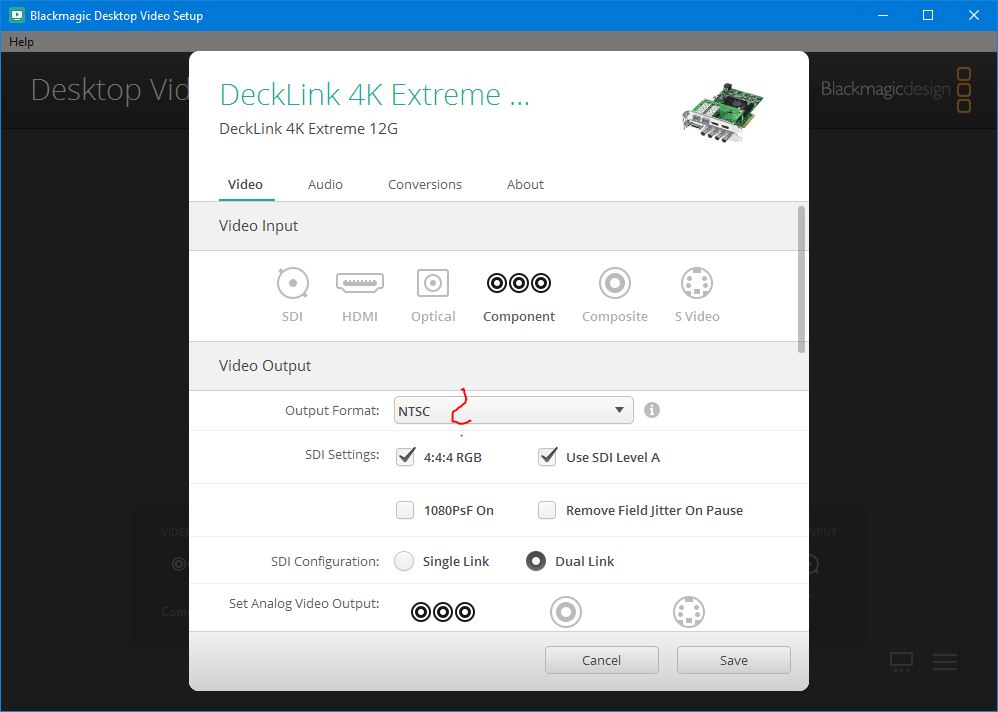Open the Help menu
This screenshot has width=998, height=712.
point(21,42)
